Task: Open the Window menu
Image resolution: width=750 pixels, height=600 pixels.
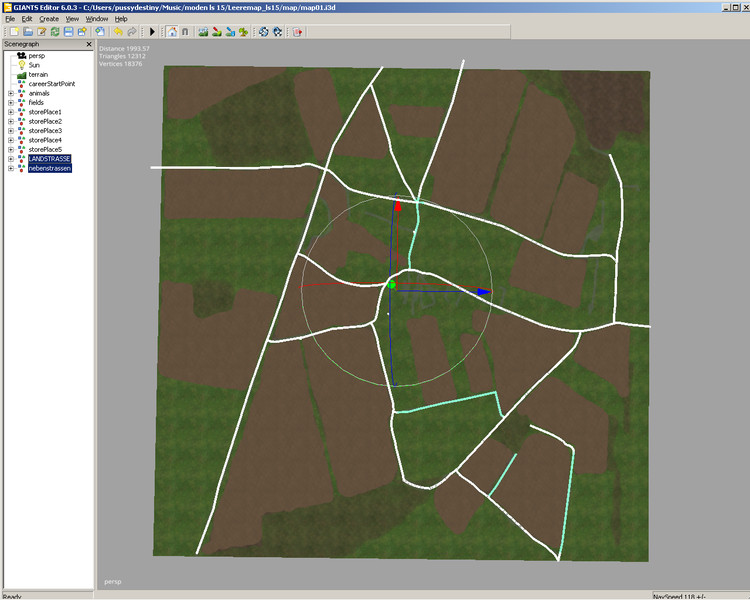Action: 97,19
